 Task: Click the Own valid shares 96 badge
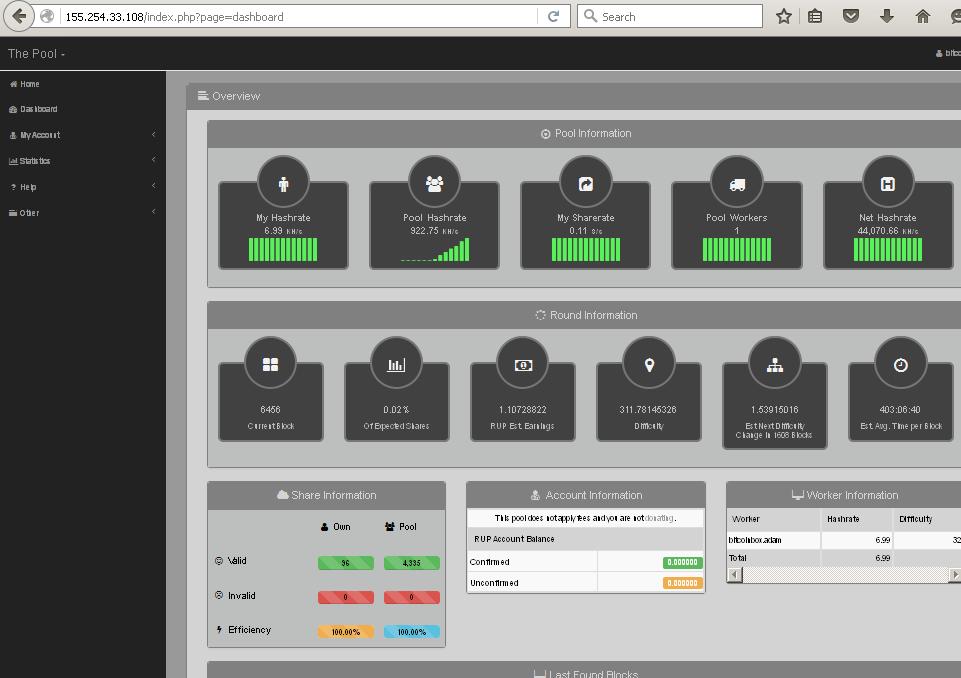point(346,563)
